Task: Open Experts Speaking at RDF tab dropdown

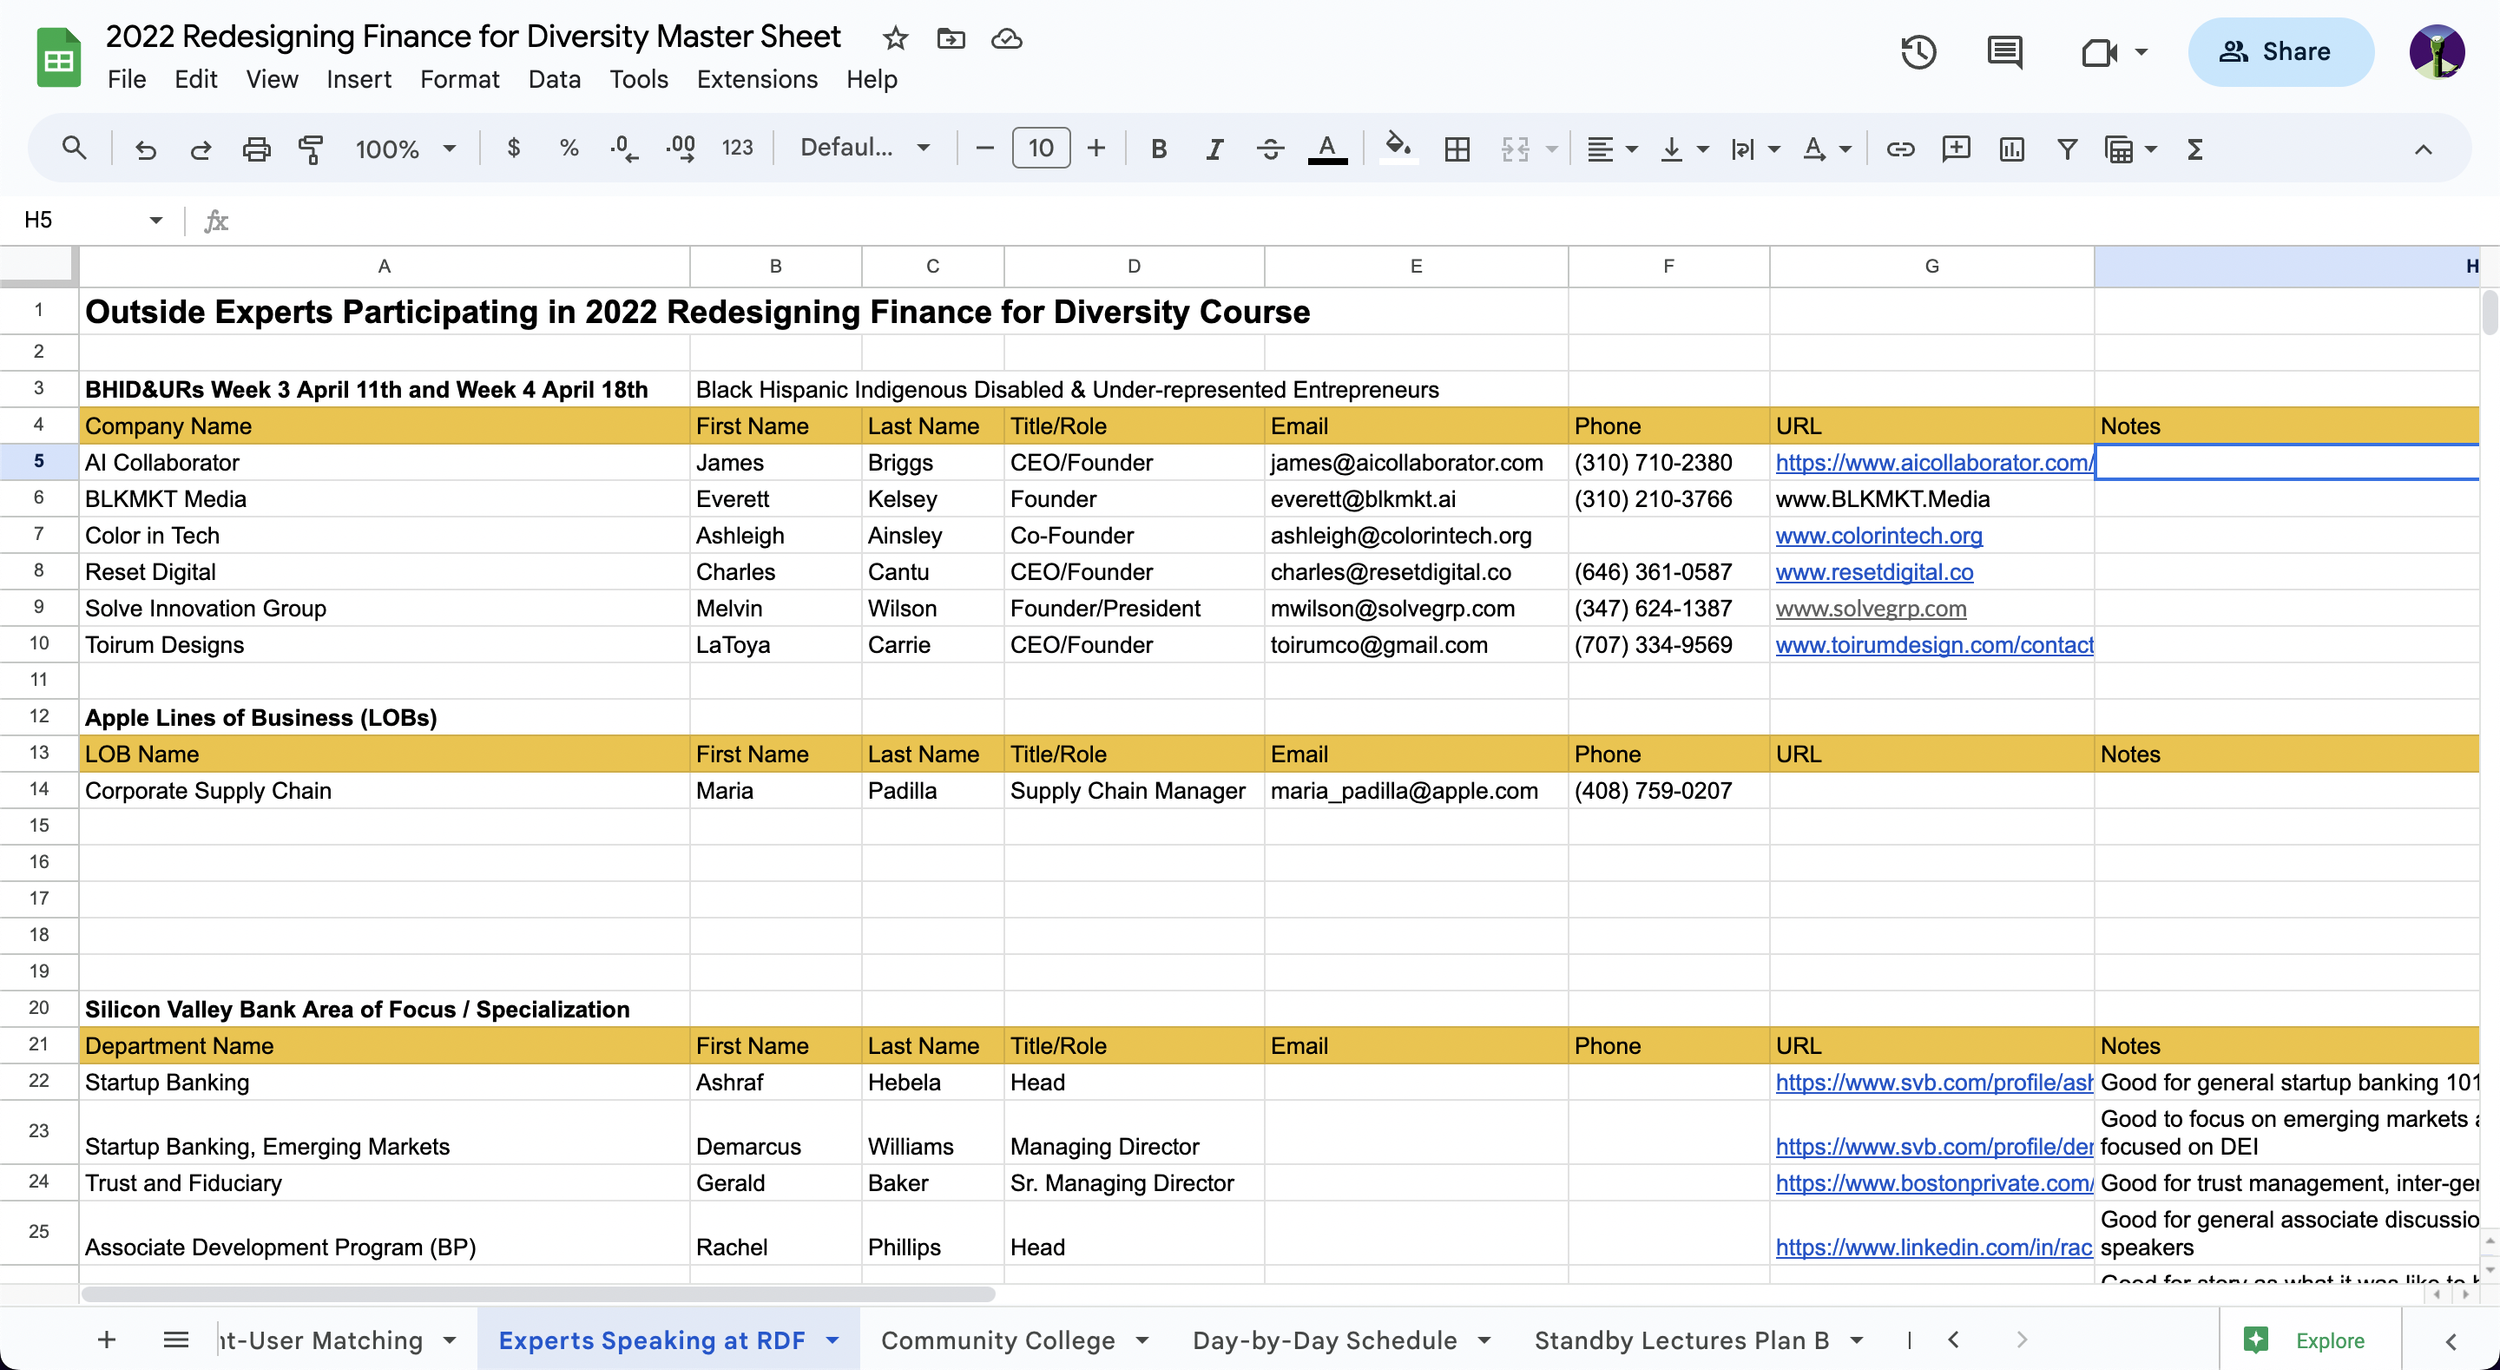Action: [x=833, y=1340]
